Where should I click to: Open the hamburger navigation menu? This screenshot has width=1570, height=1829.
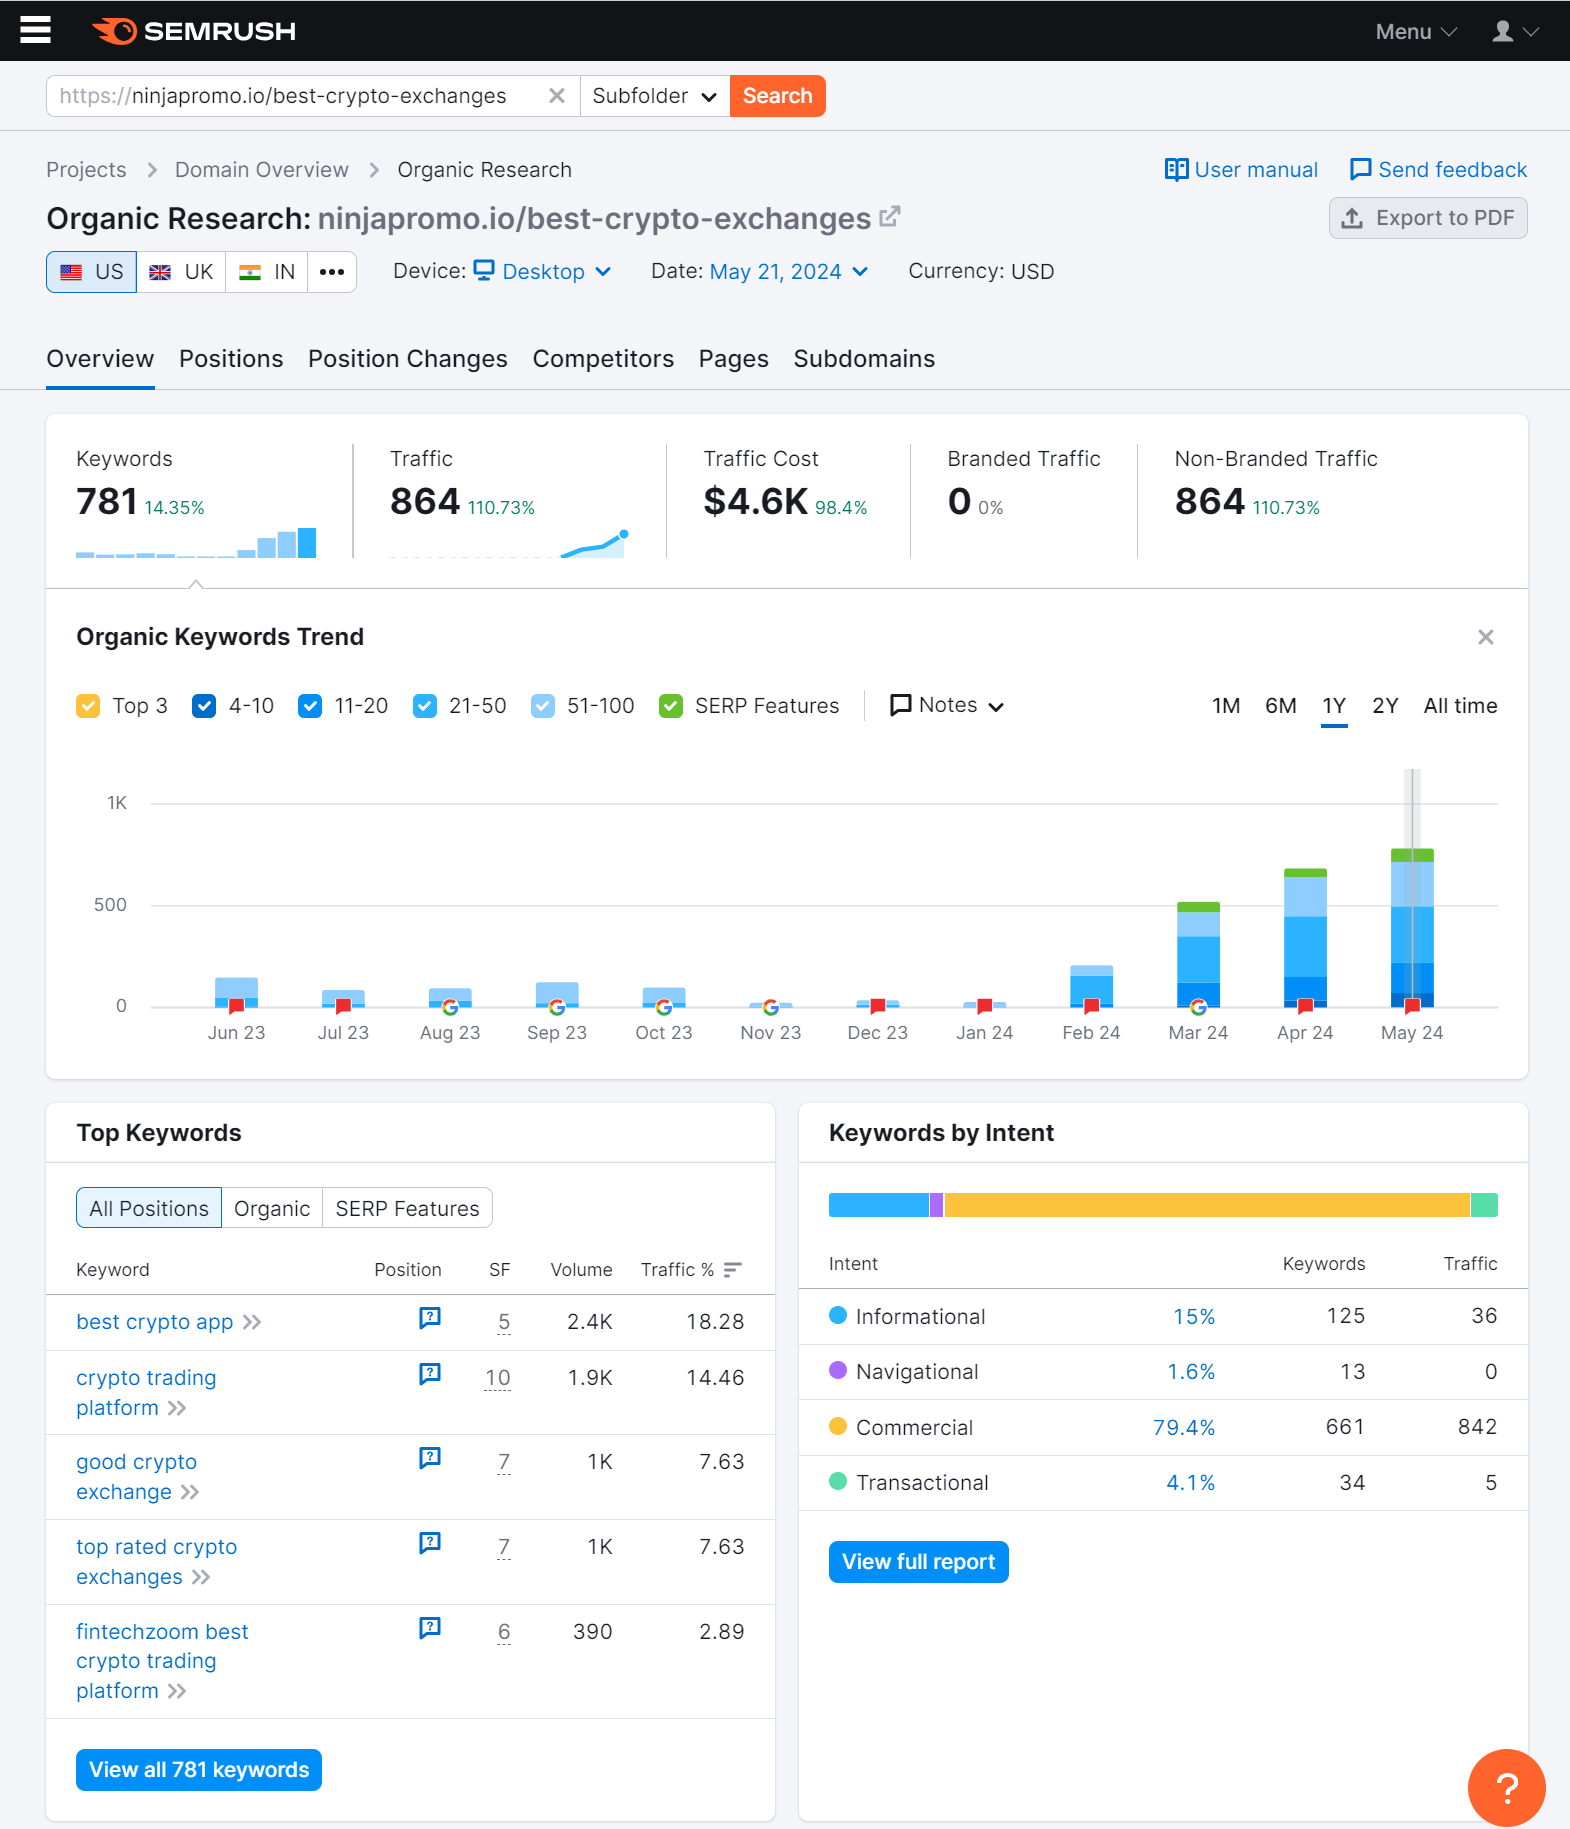[x=35, y=30]
